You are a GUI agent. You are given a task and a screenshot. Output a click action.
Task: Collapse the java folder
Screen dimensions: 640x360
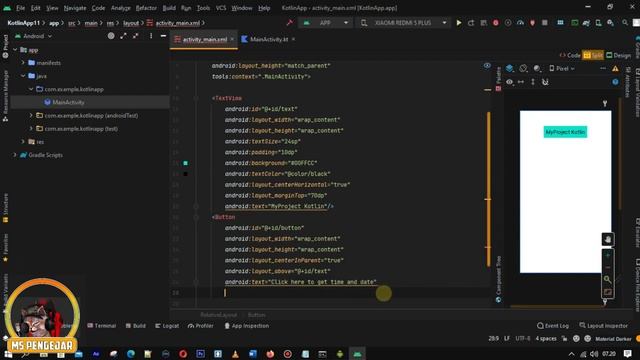(23, 76)
